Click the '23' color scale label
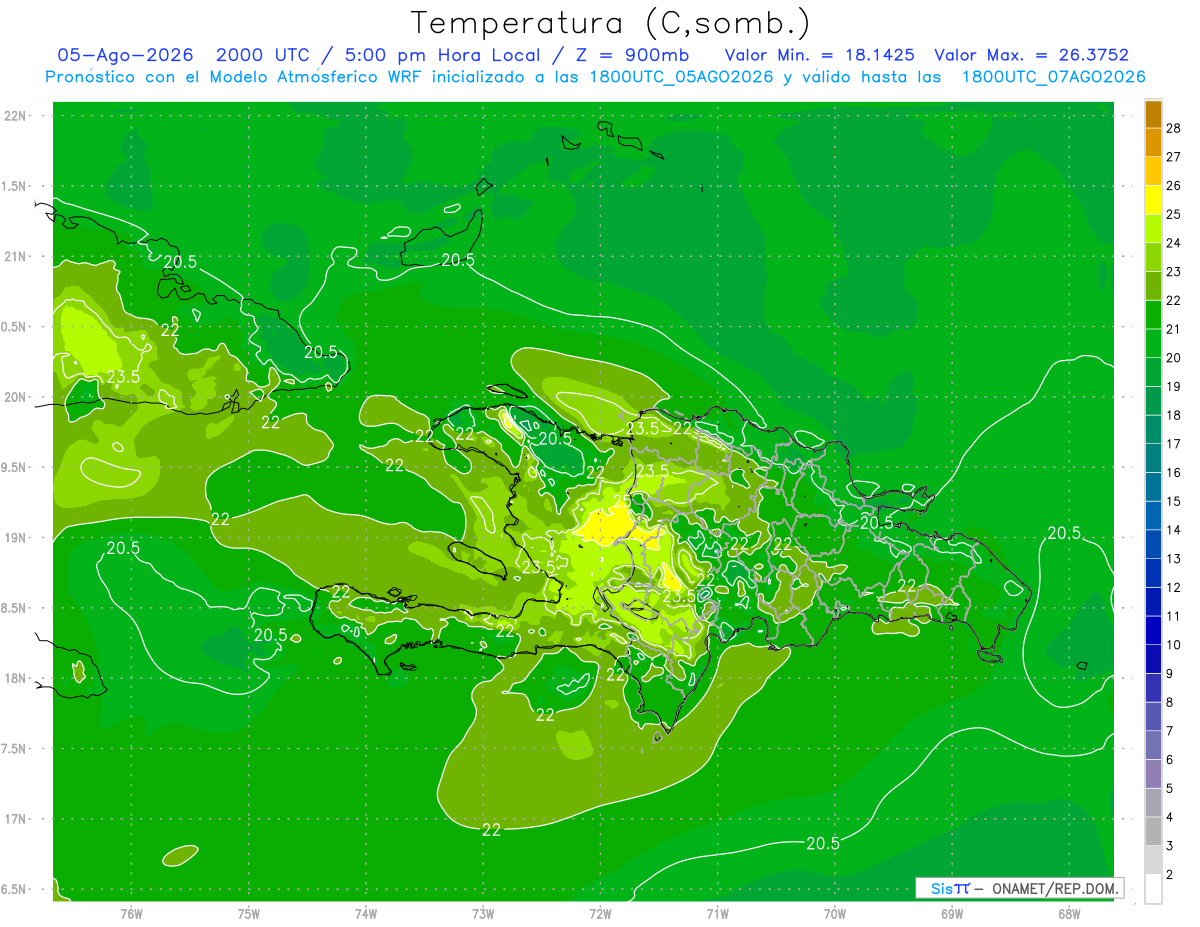The width and height of the screenshot is (1200, 927). coord(1174,271)
